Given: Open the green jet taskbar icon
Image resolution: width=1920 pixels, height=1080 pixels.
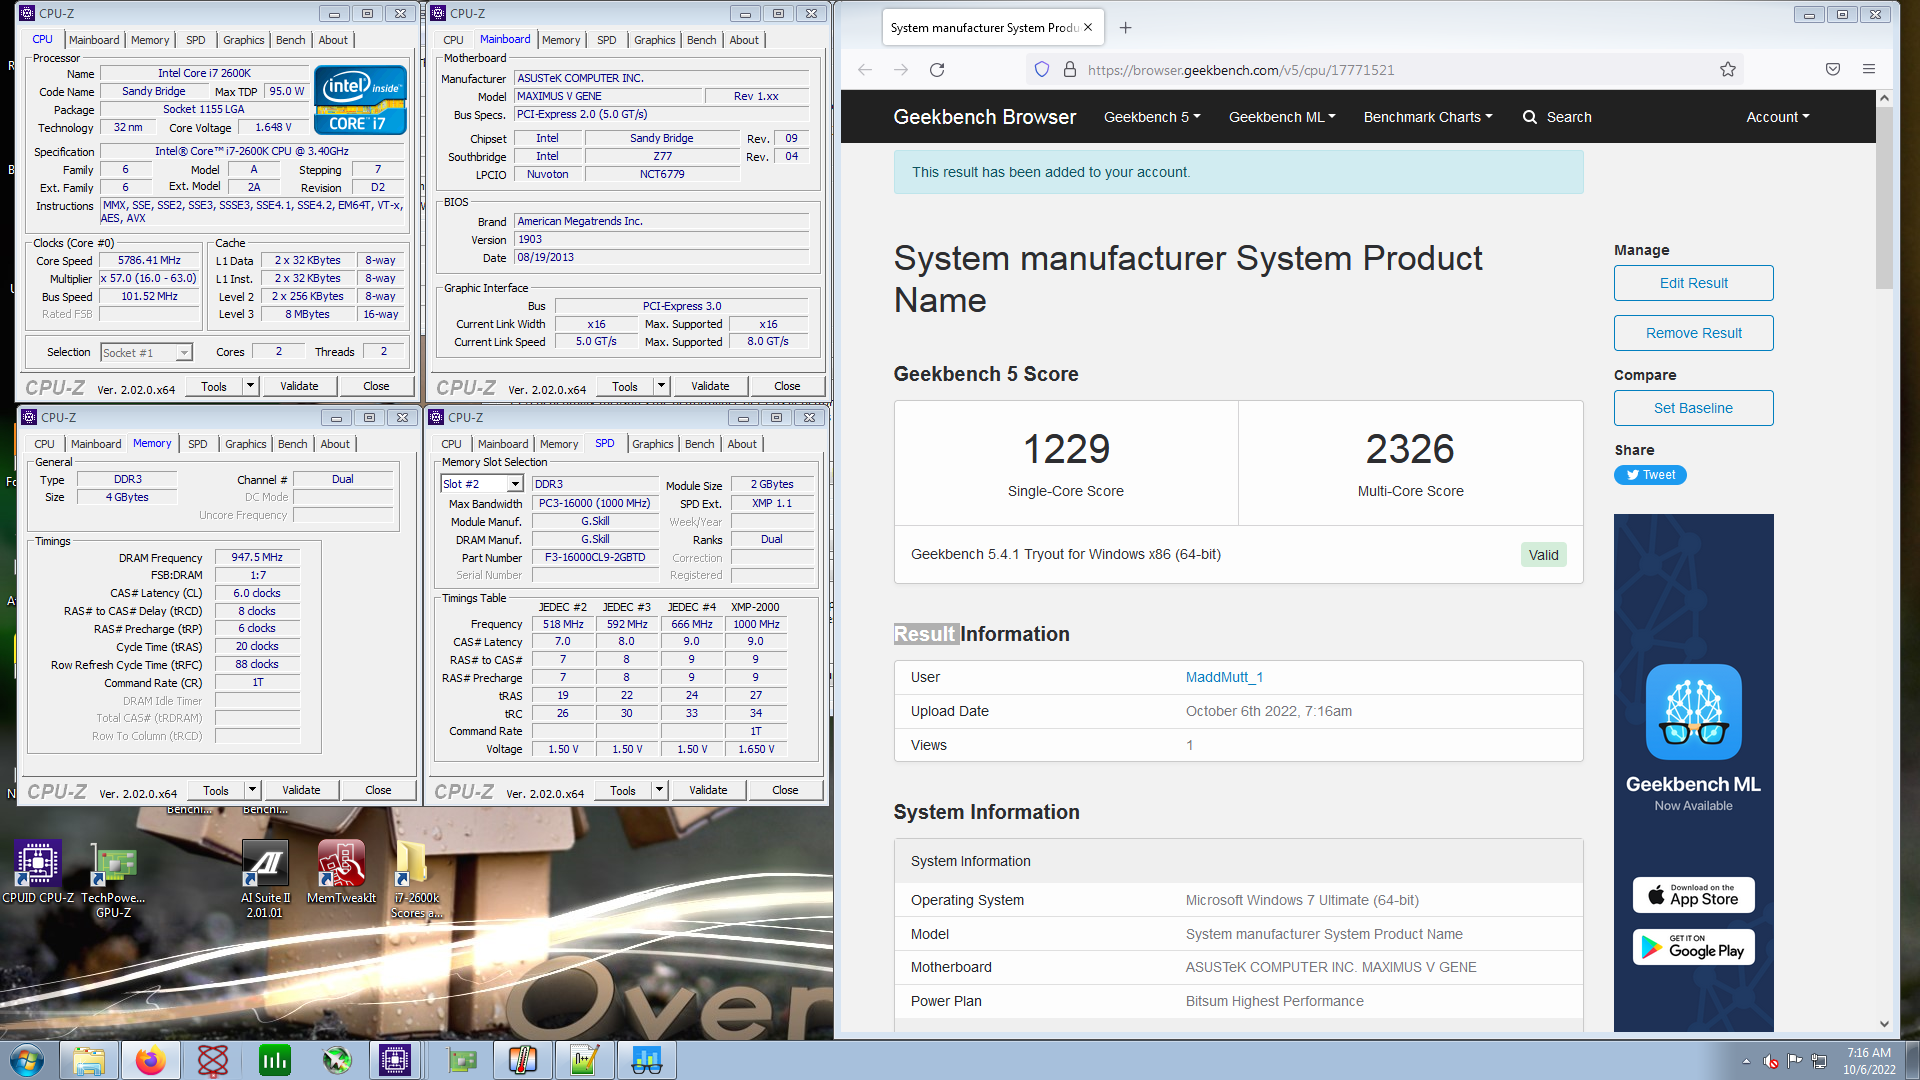Looking at the screenshot, I should 336,1060.
